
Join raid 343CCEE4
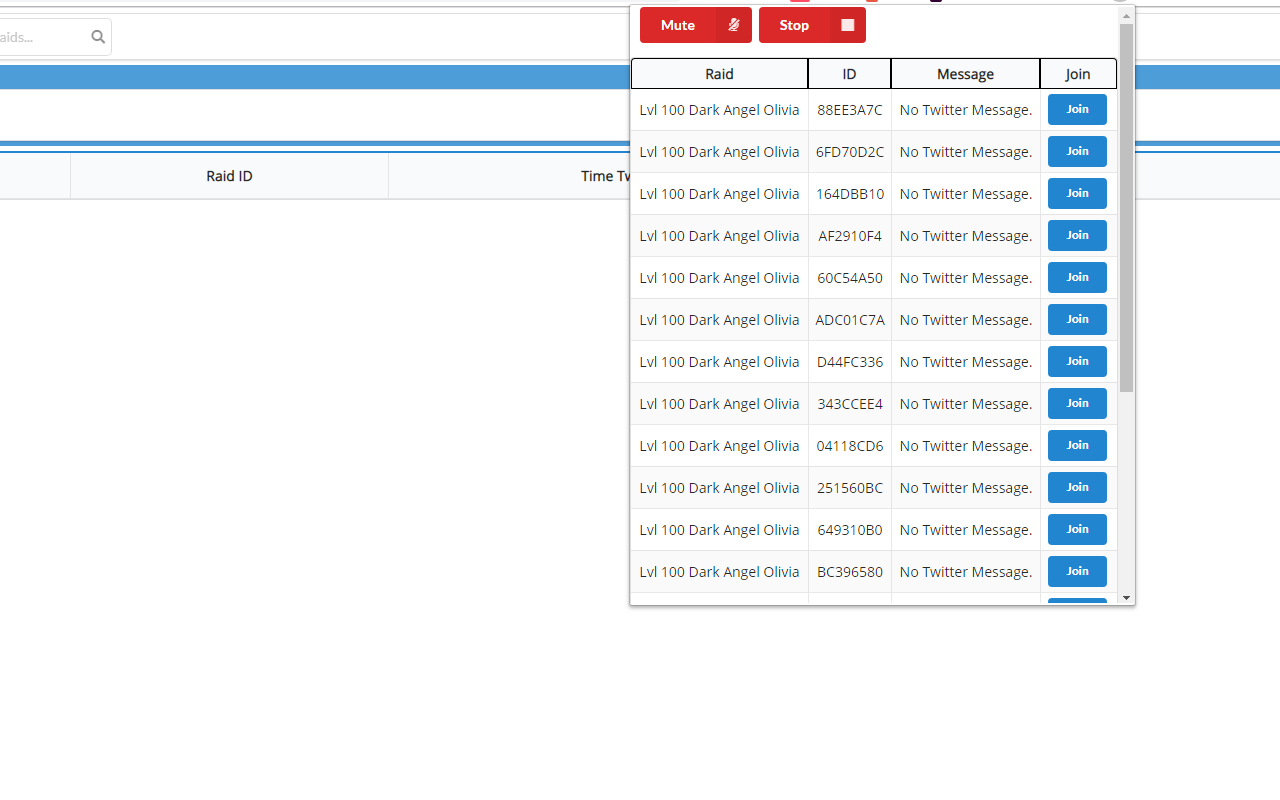pos(1077,403)
